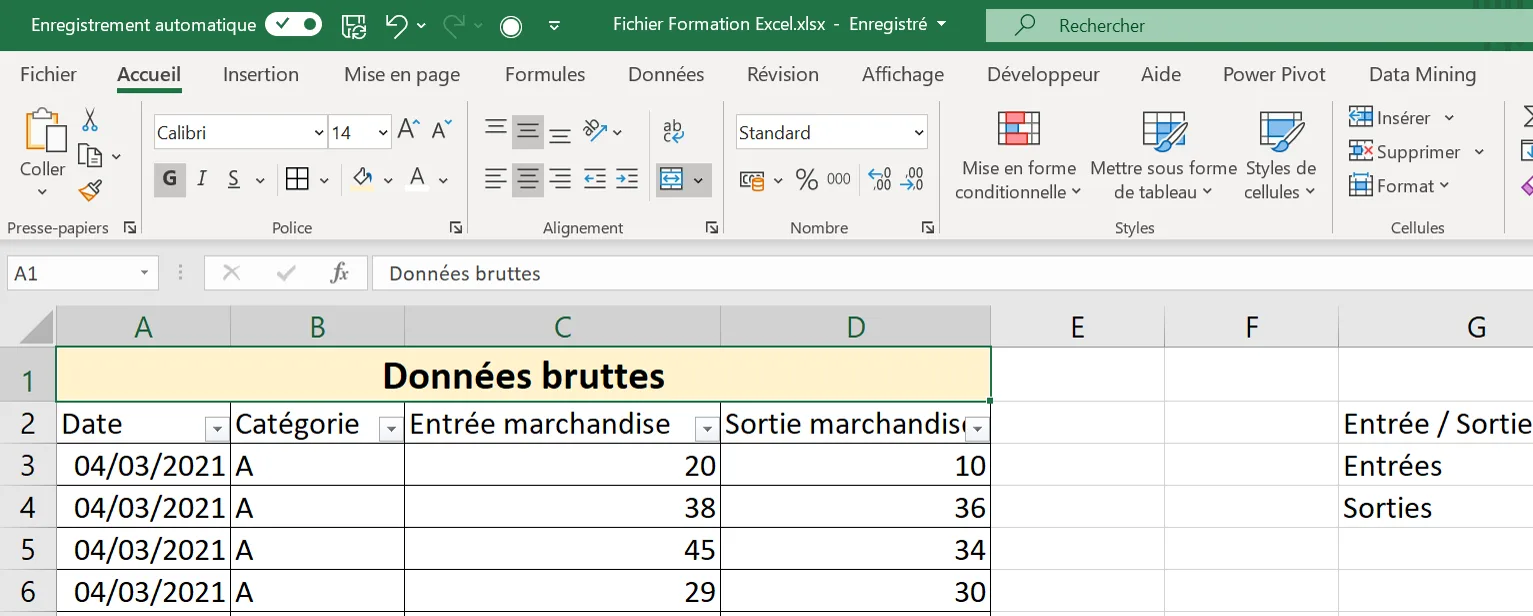Click the insert function fx icon
The image size is (1533, 616).
pyautogui.click(x=340, y=273)
